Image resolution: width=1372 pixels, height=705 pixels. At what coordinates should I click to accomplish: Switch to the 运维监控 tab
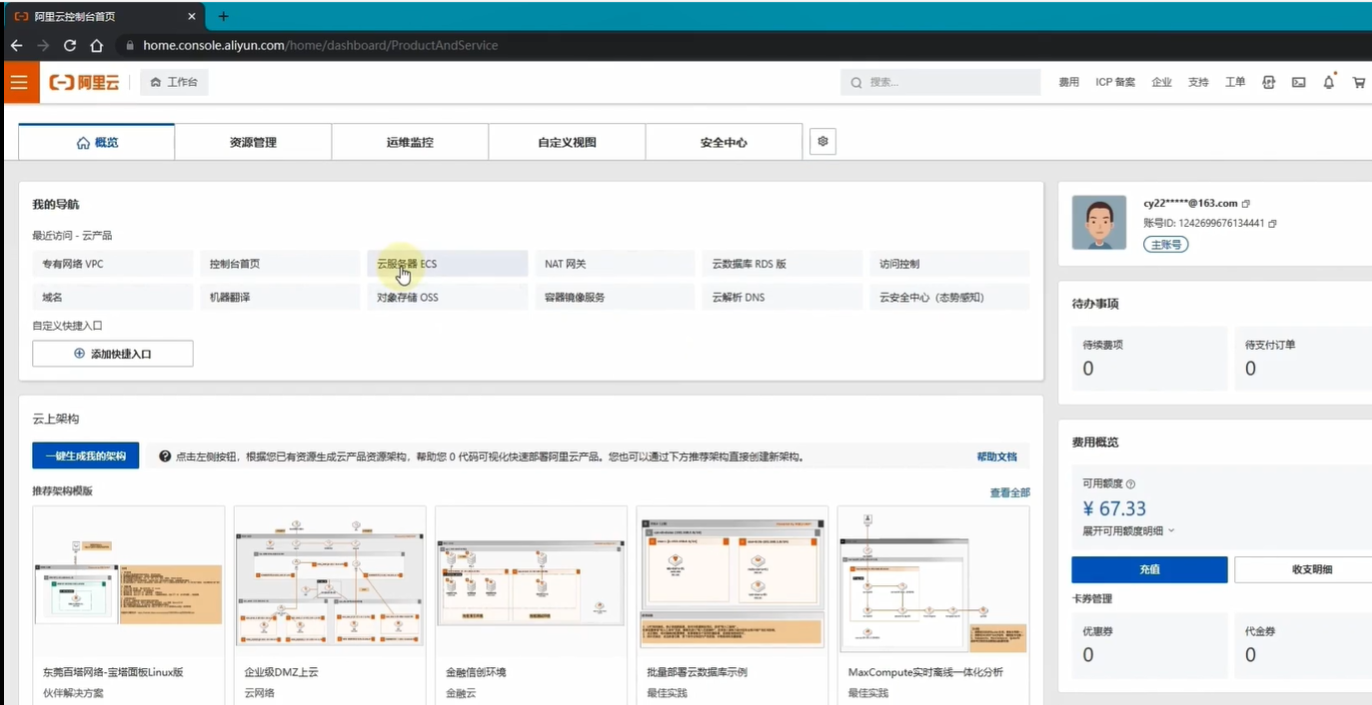[x=410, y=142]
